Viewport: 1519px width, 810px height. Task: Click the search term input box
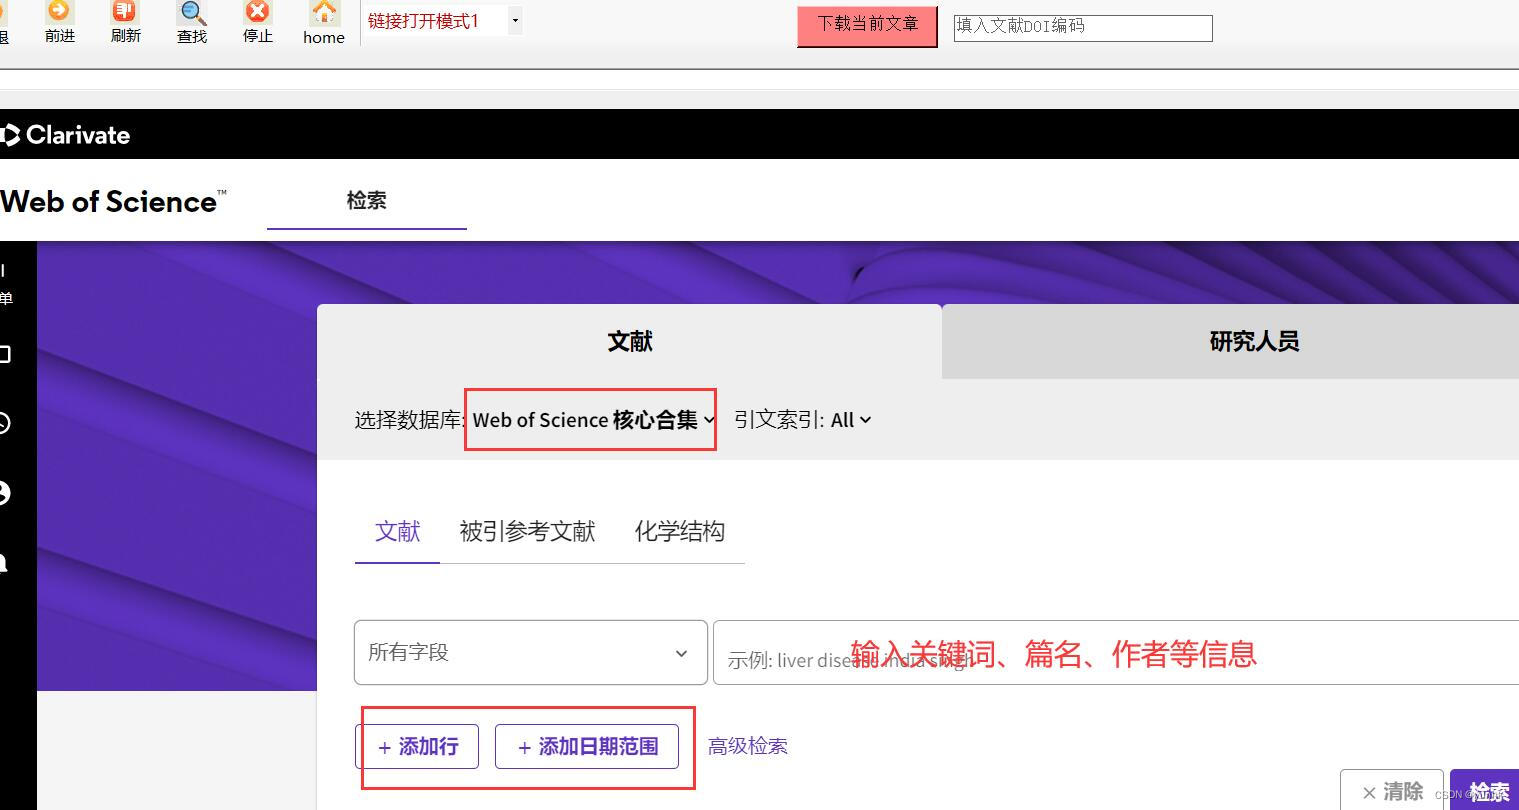click(1116, 653)
